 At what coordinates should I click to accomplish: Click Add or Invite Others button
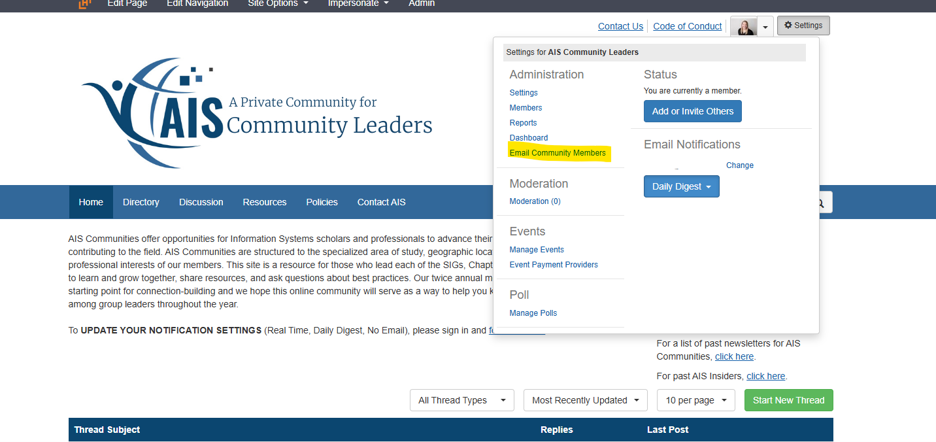tap(692, 111)
